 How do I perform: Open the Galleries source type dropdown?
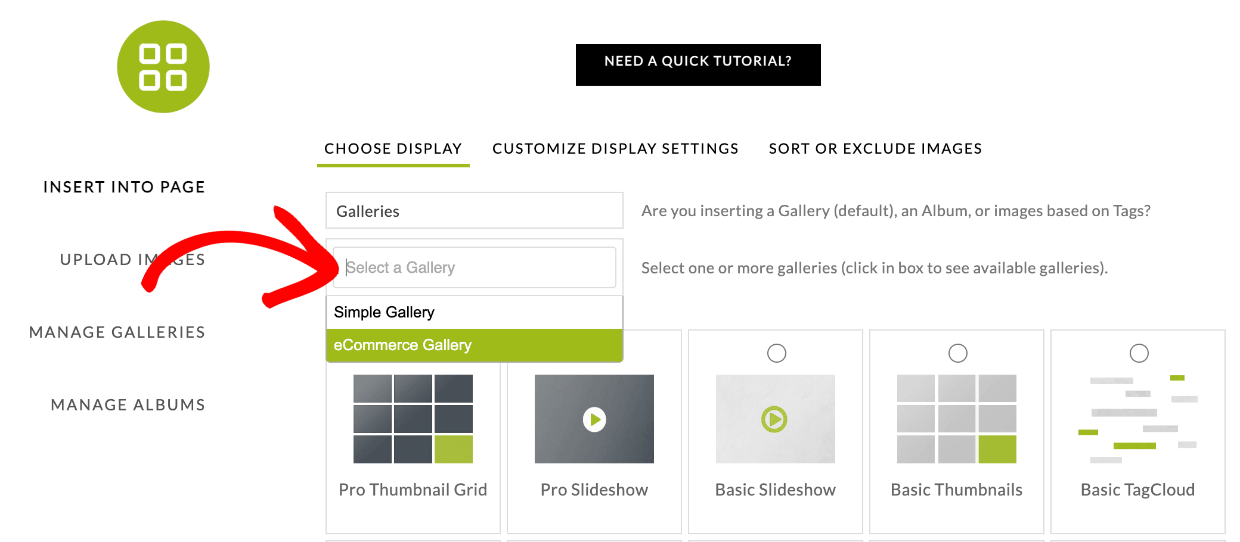tap(474, 211)
